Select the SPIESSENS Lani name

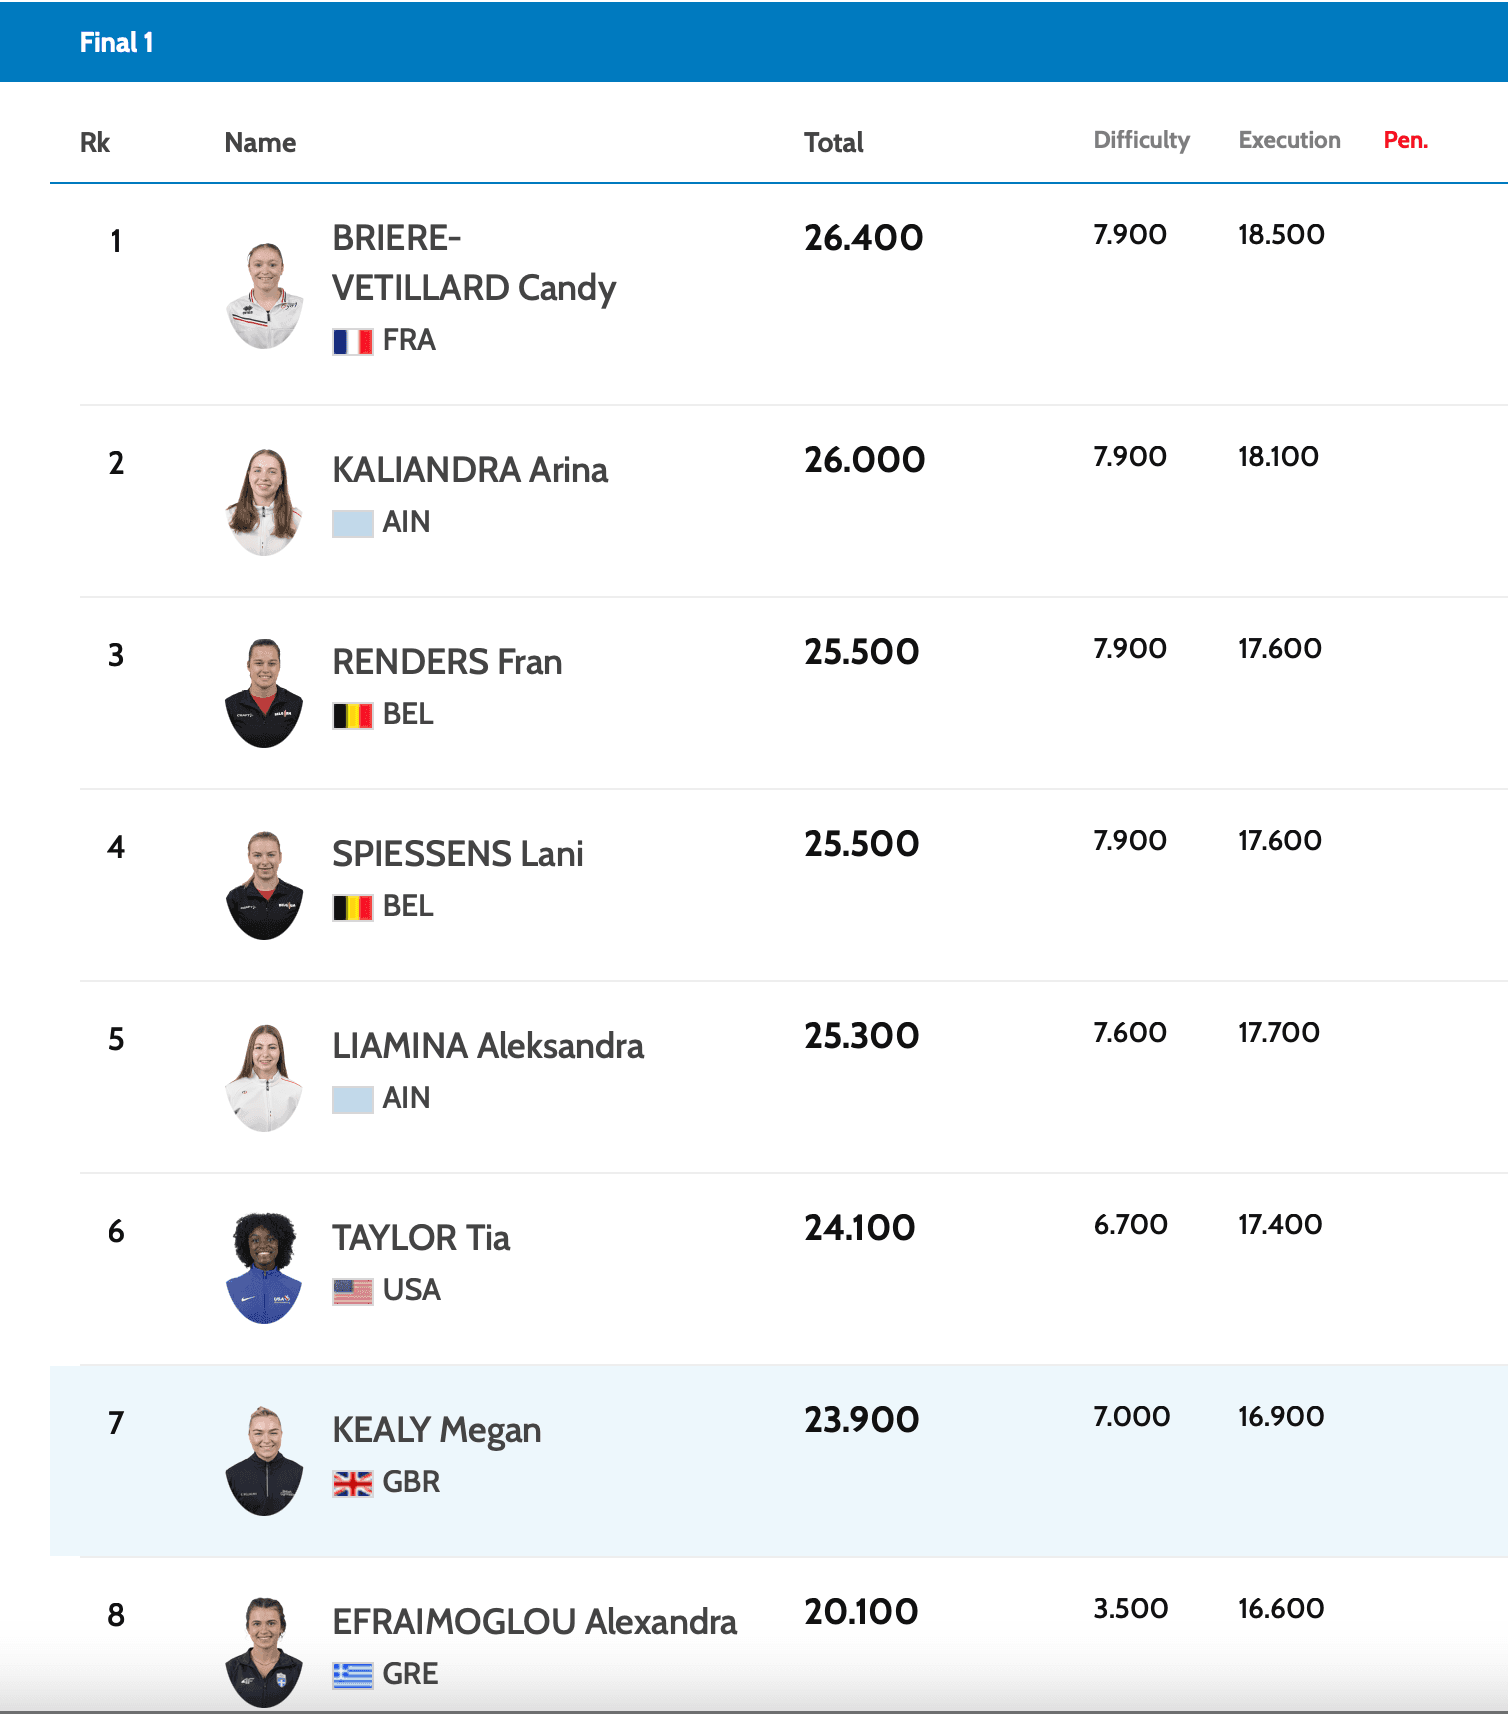[457, 854]
